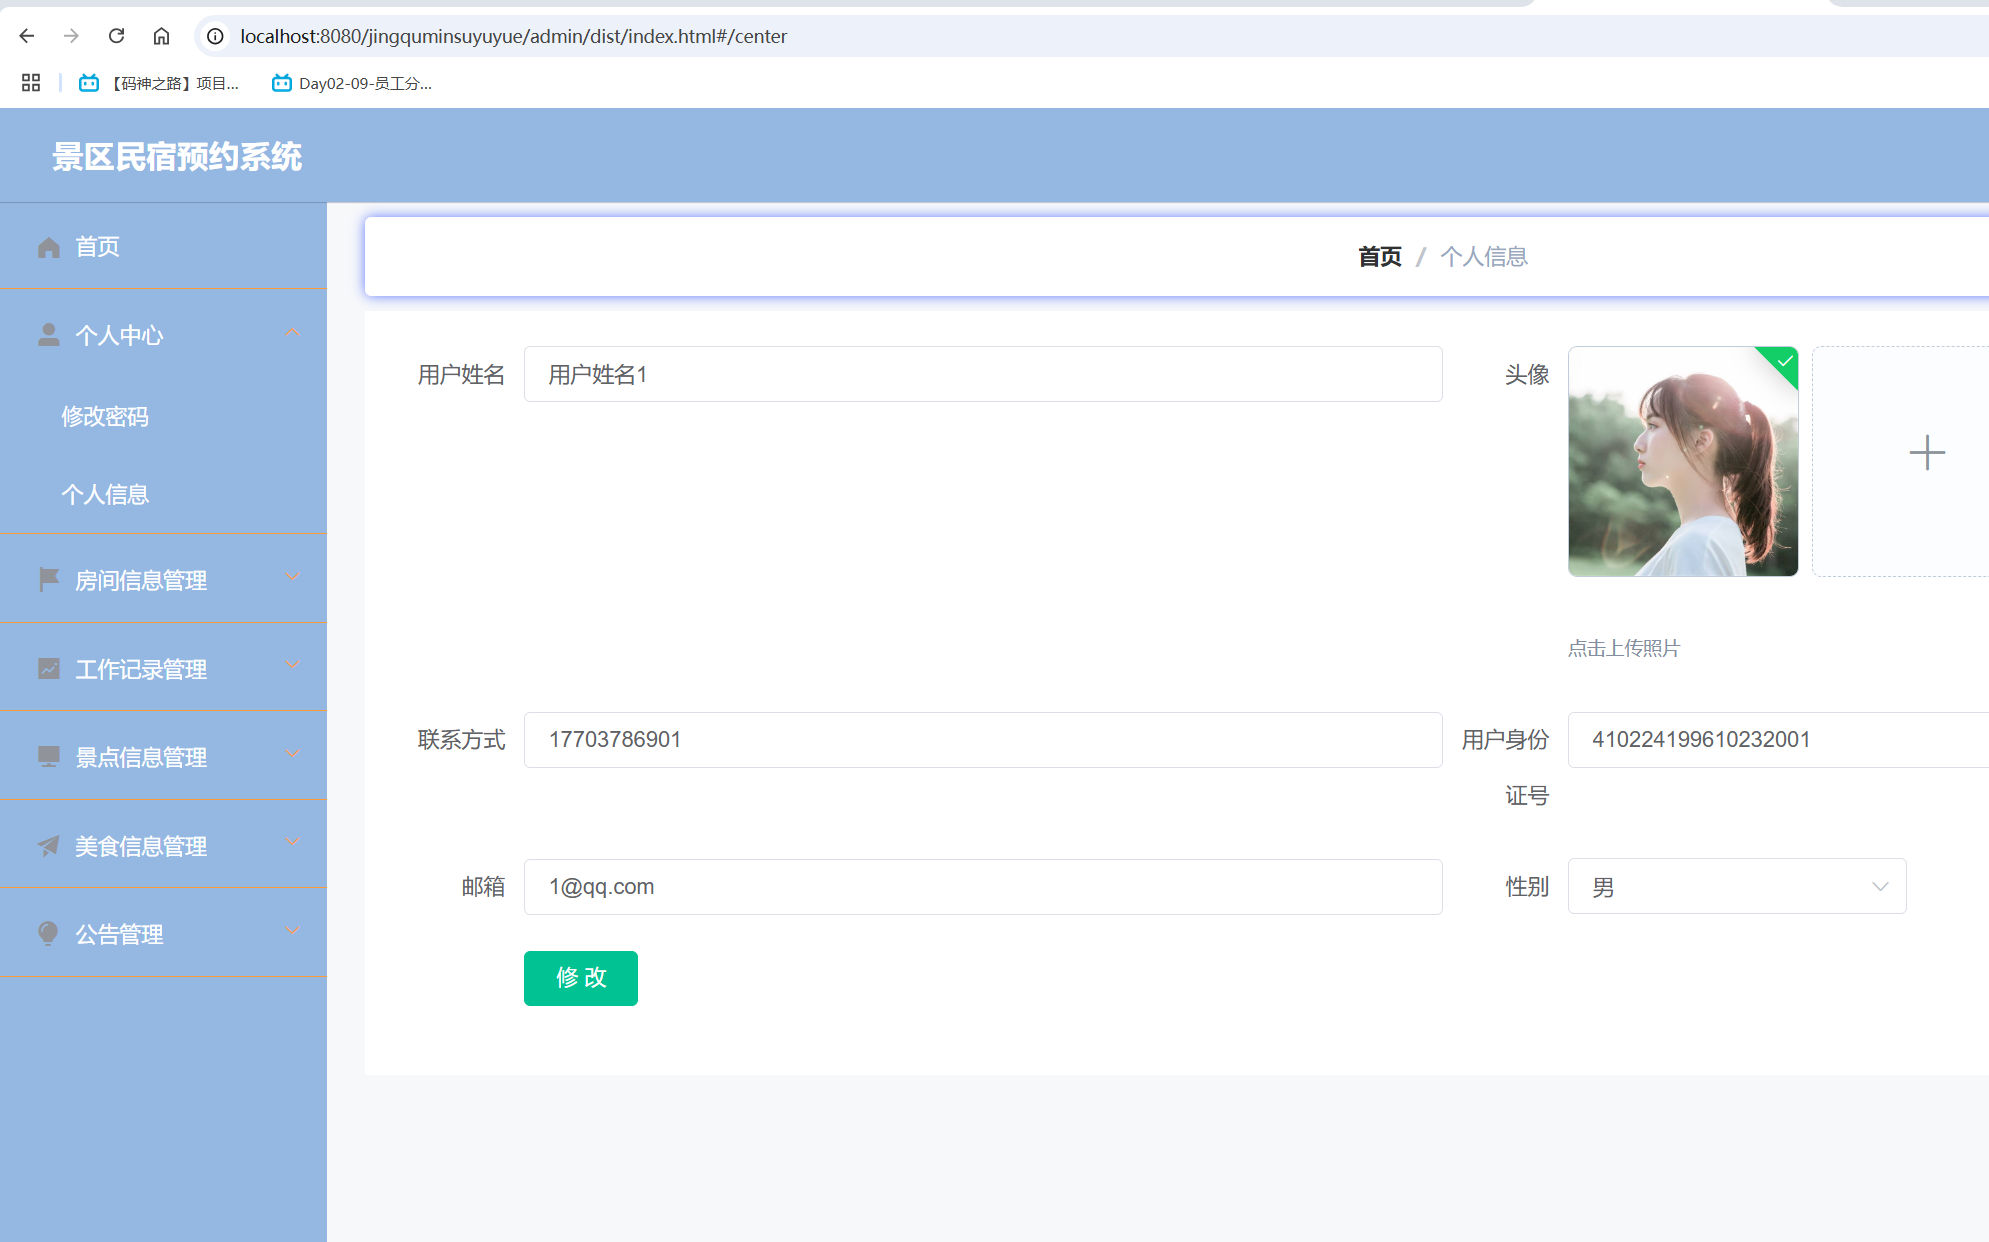Open the 工作记录管理 menu label
The height and width of the screenshot is (1242, 1989).
click(x=141, y=669)
